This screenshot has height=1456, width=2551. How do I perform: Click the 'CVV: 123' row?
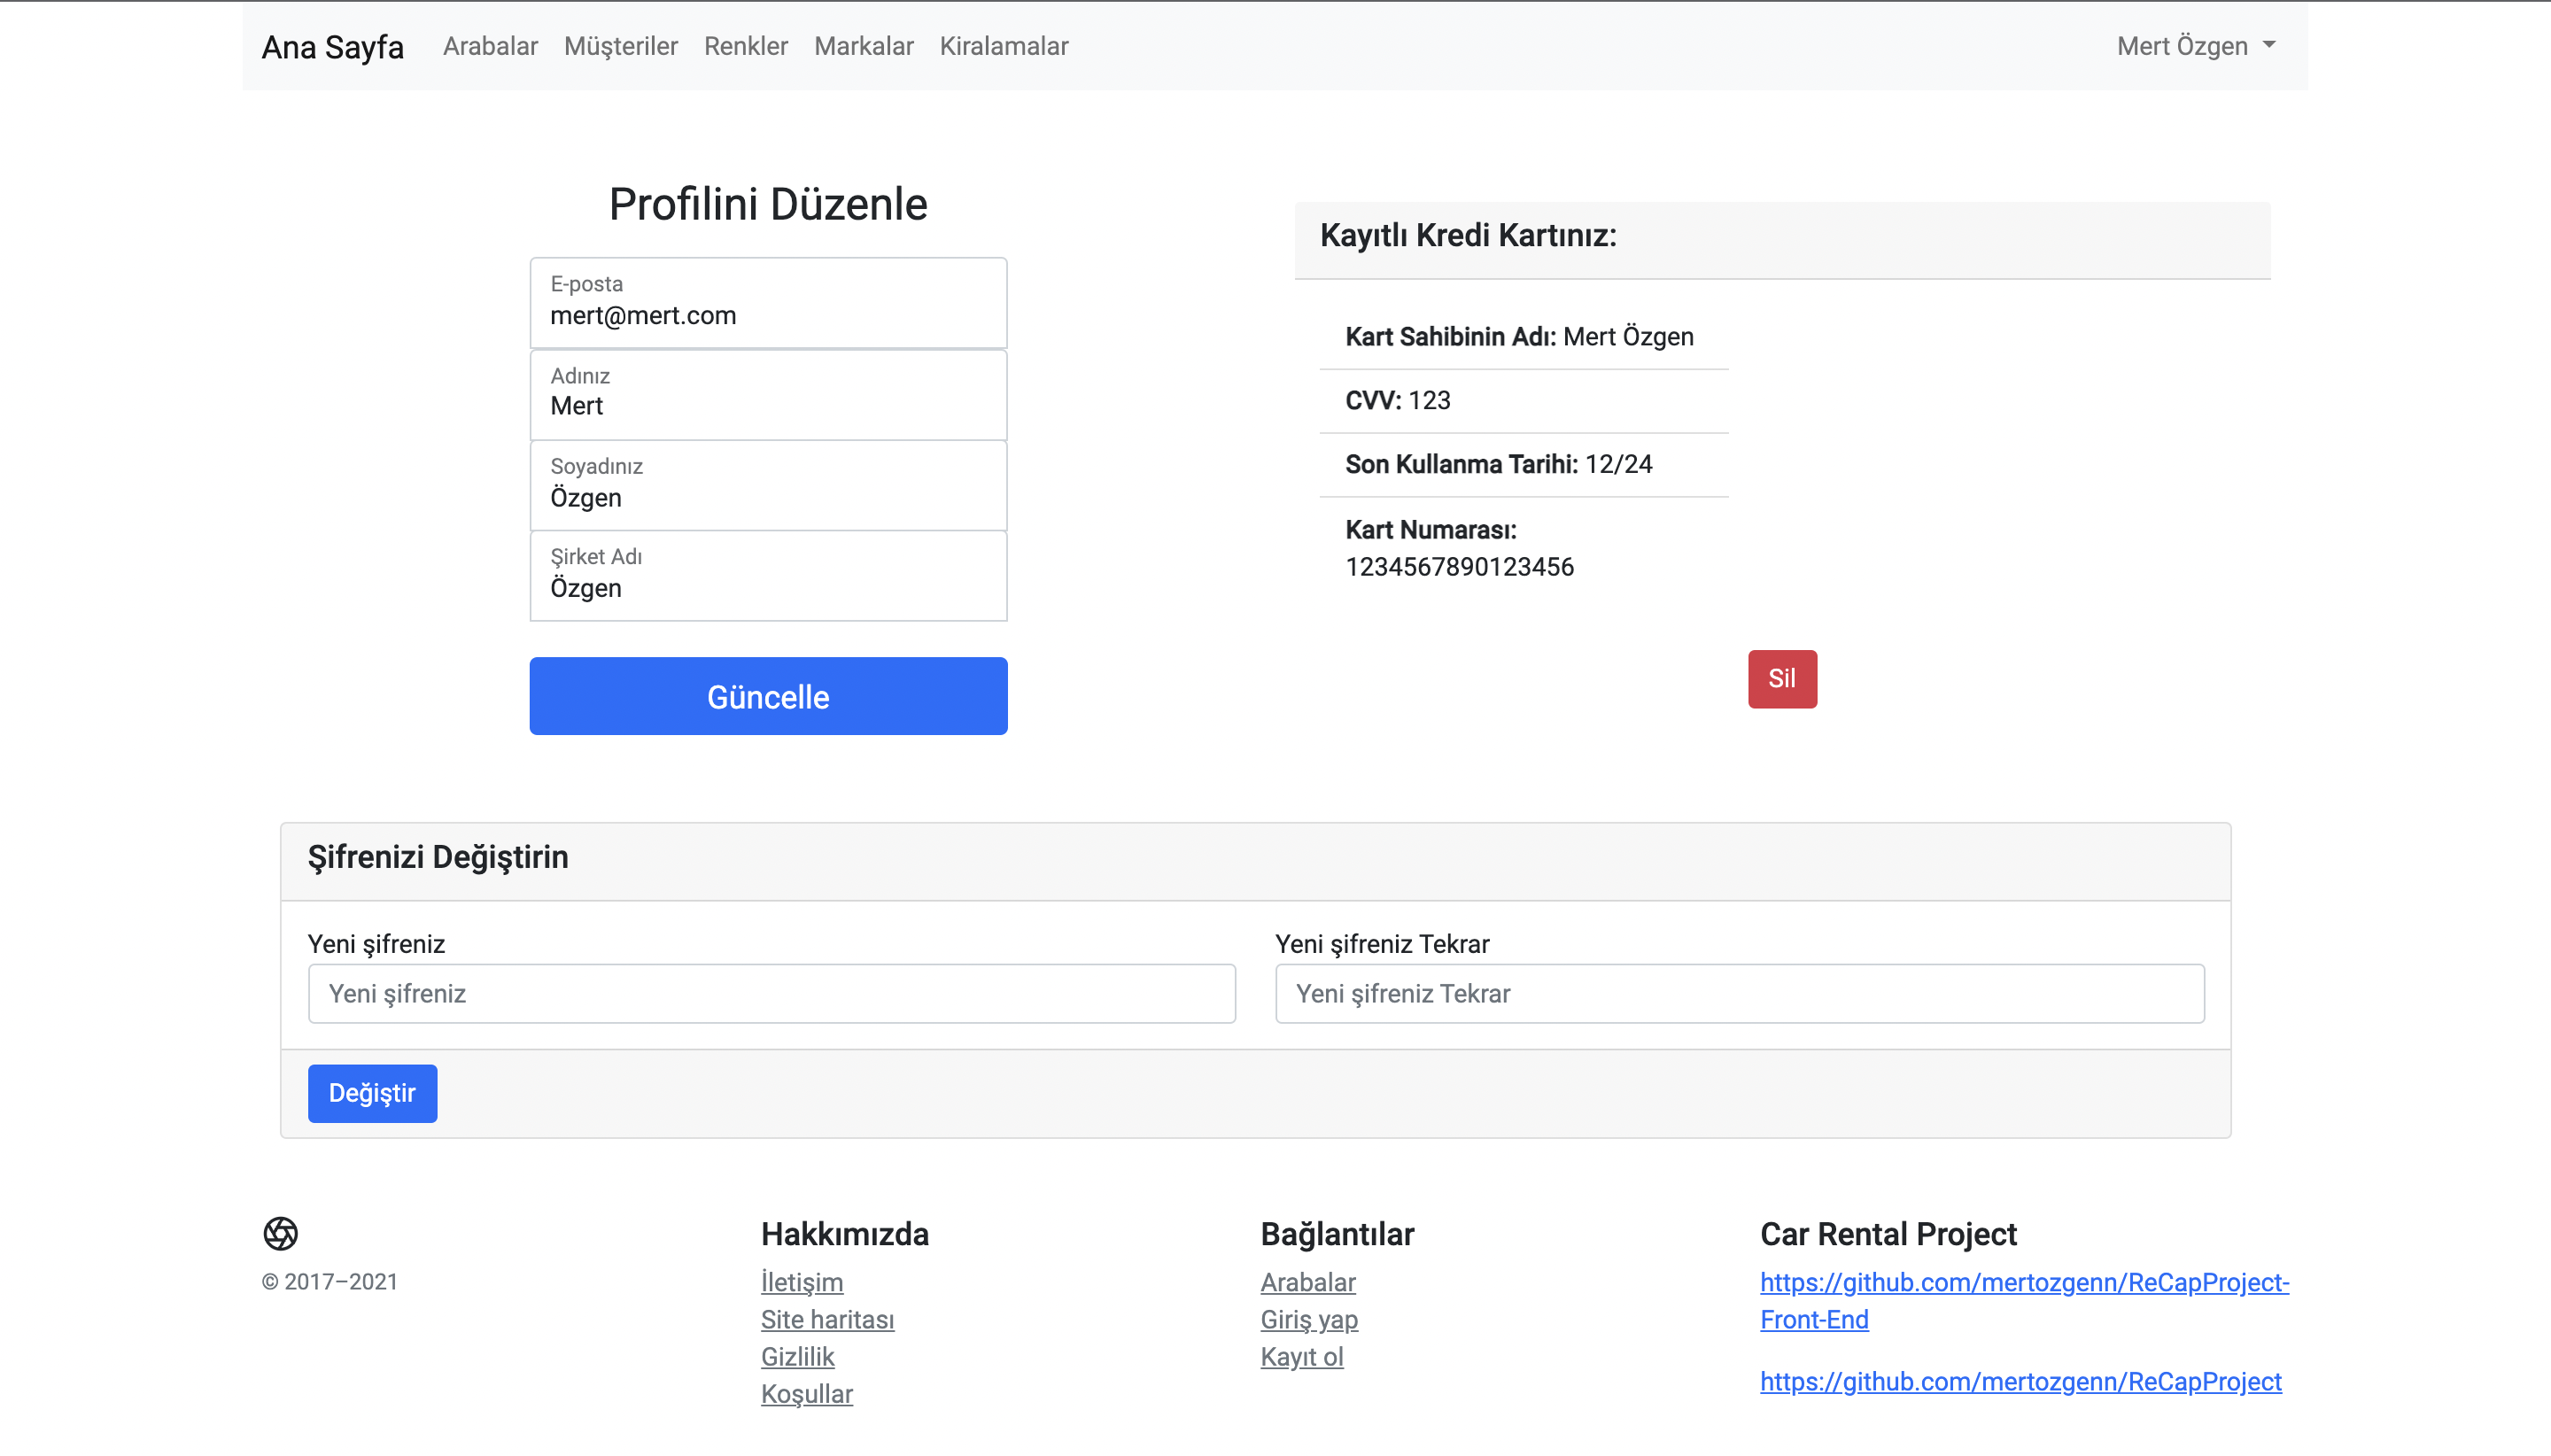tap(1524, 401)
